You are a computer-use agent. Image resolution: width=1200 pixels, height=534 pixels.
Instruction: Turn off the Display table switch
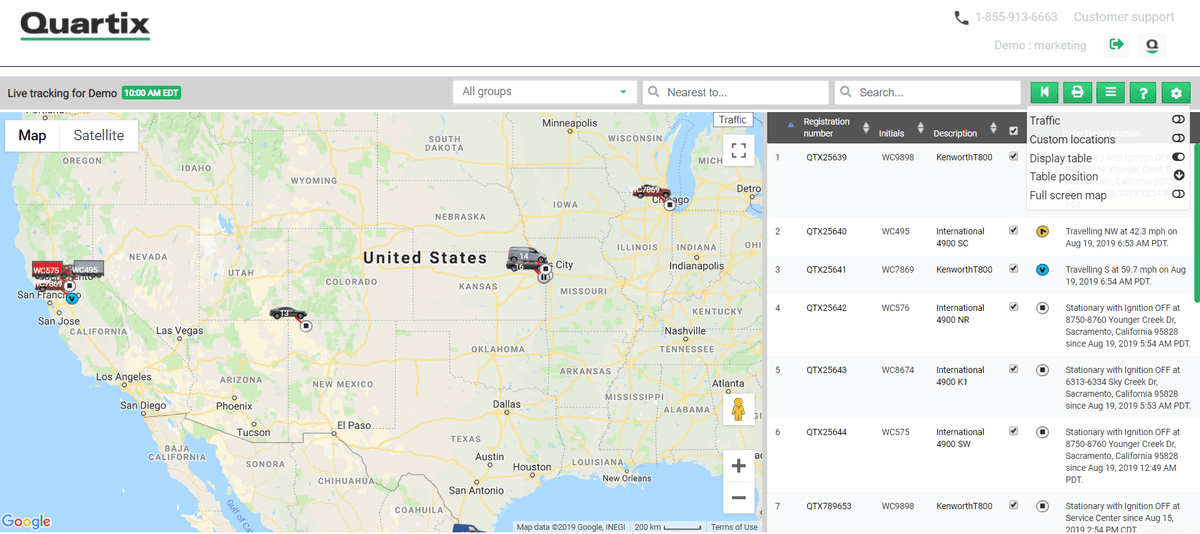click(x=1178, y=157)
